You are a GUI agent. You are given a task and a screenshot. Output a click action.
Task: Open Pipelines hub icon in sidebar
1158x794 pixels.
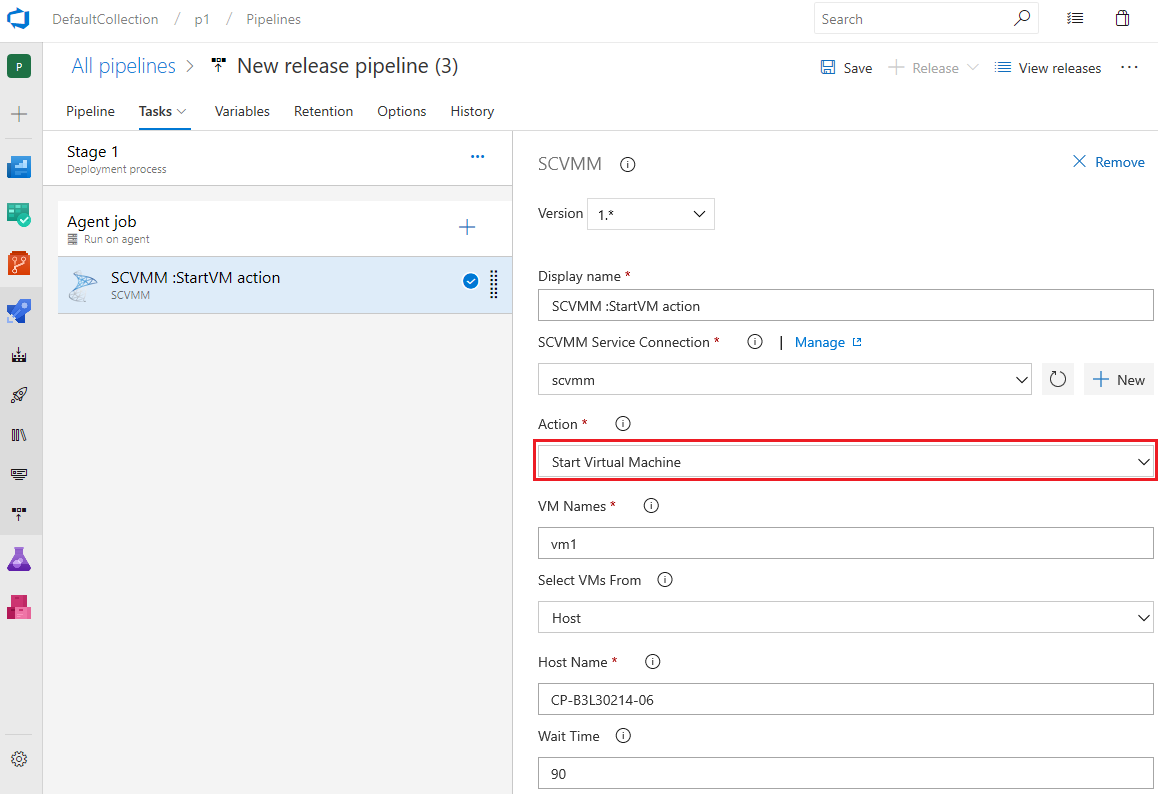[19, 311]
